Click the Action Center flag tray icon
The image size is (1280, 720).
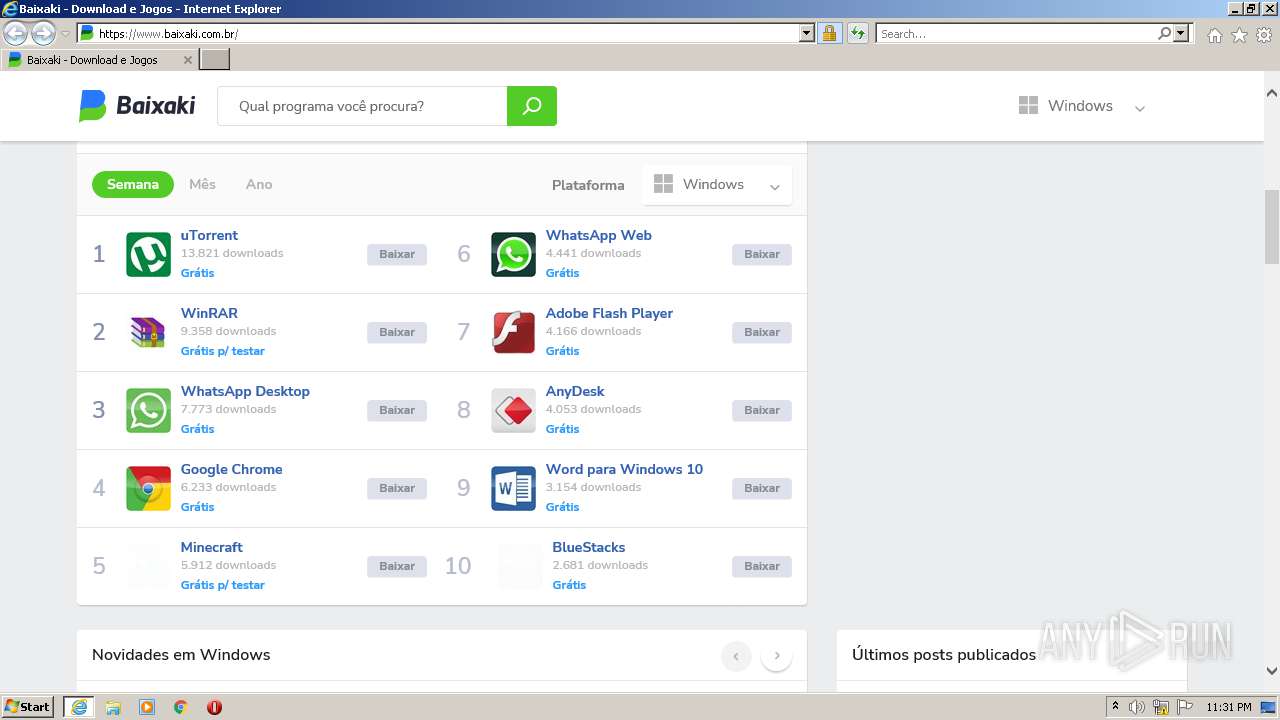tap(1185, 707)
